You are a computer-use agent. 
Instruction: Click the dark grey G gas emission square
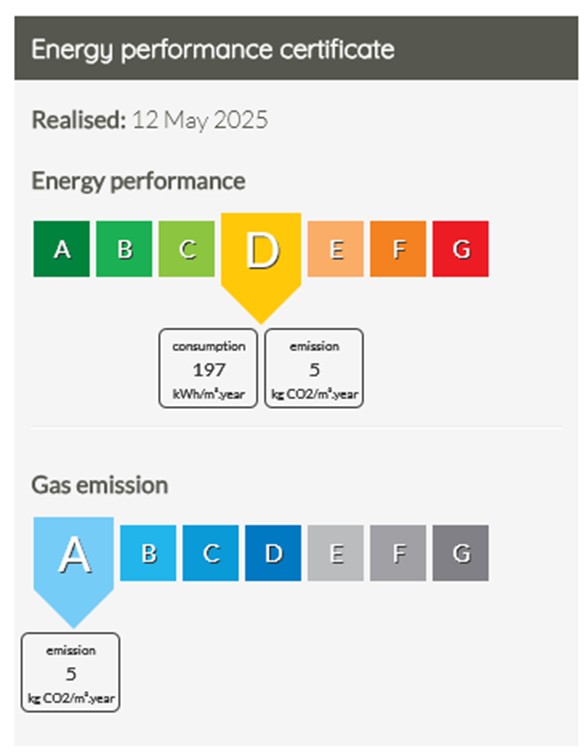click(x=461, y=553)
